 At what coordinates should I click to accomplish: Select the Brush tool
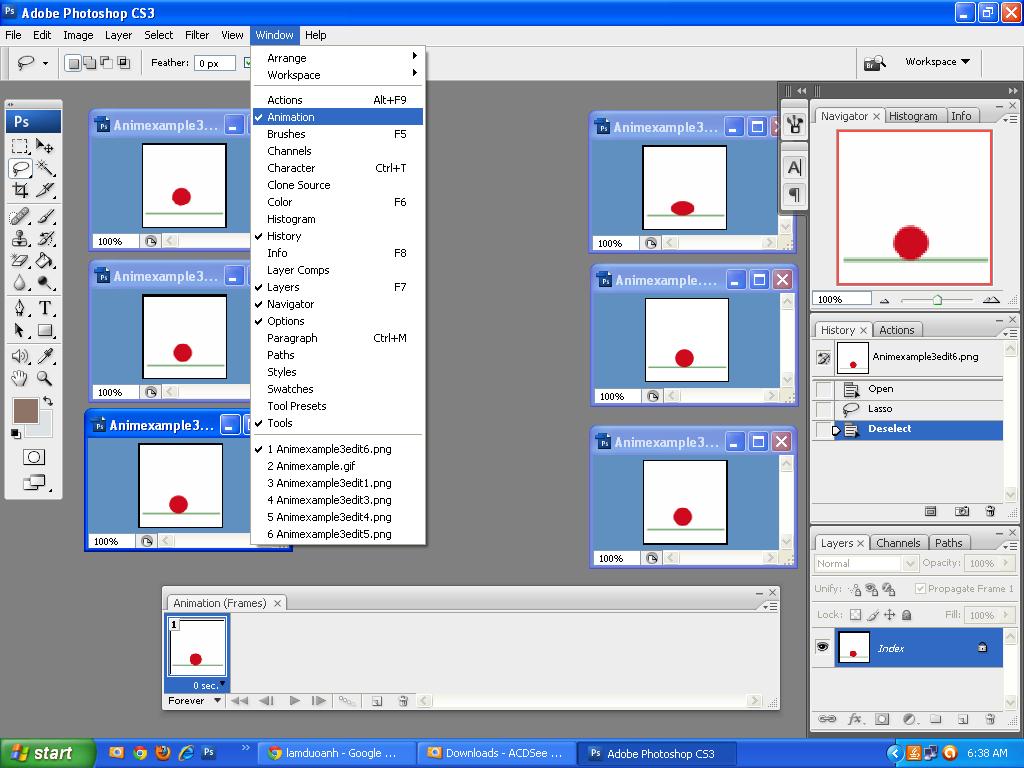pos(45,216)
